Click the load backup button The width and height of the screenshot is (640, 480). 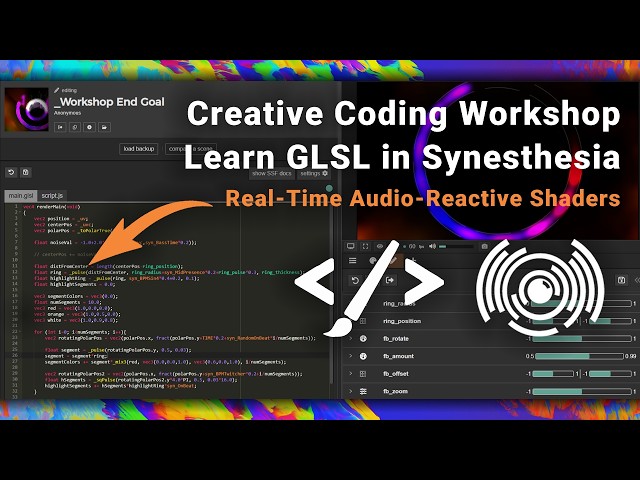(138, 149)
